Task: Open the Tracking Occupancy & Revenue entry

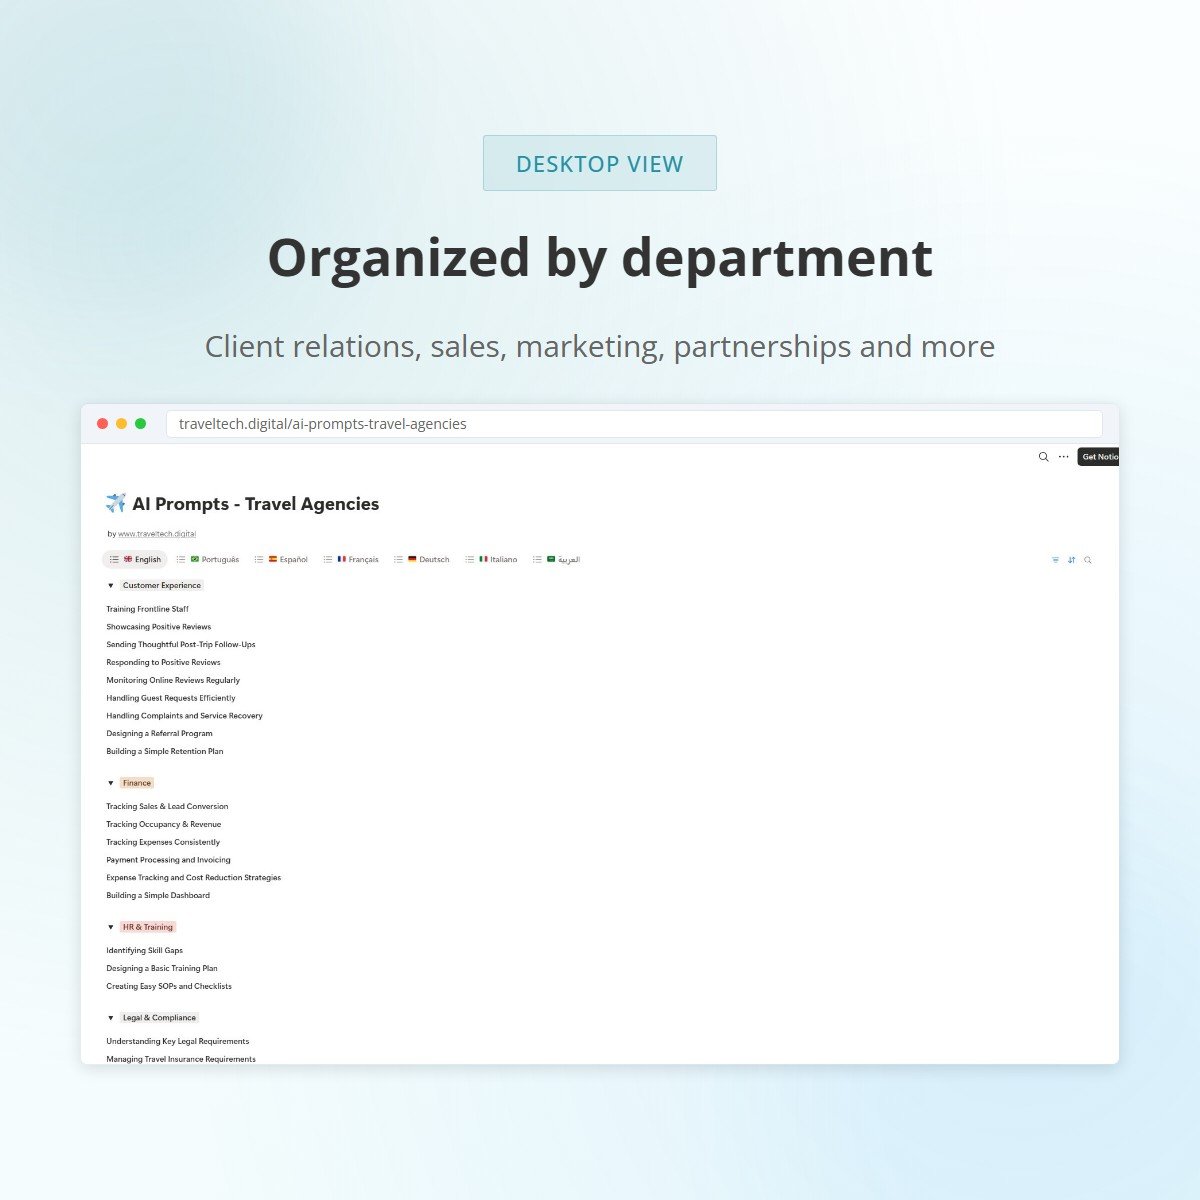Action: 163,825
